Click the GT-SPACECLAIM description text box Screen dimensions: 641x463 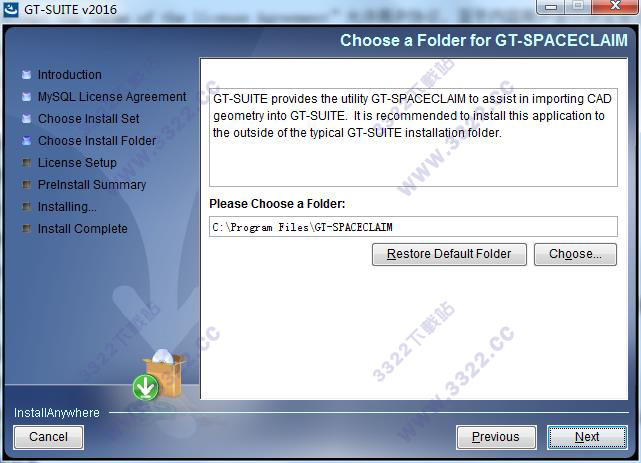[413, 137]
